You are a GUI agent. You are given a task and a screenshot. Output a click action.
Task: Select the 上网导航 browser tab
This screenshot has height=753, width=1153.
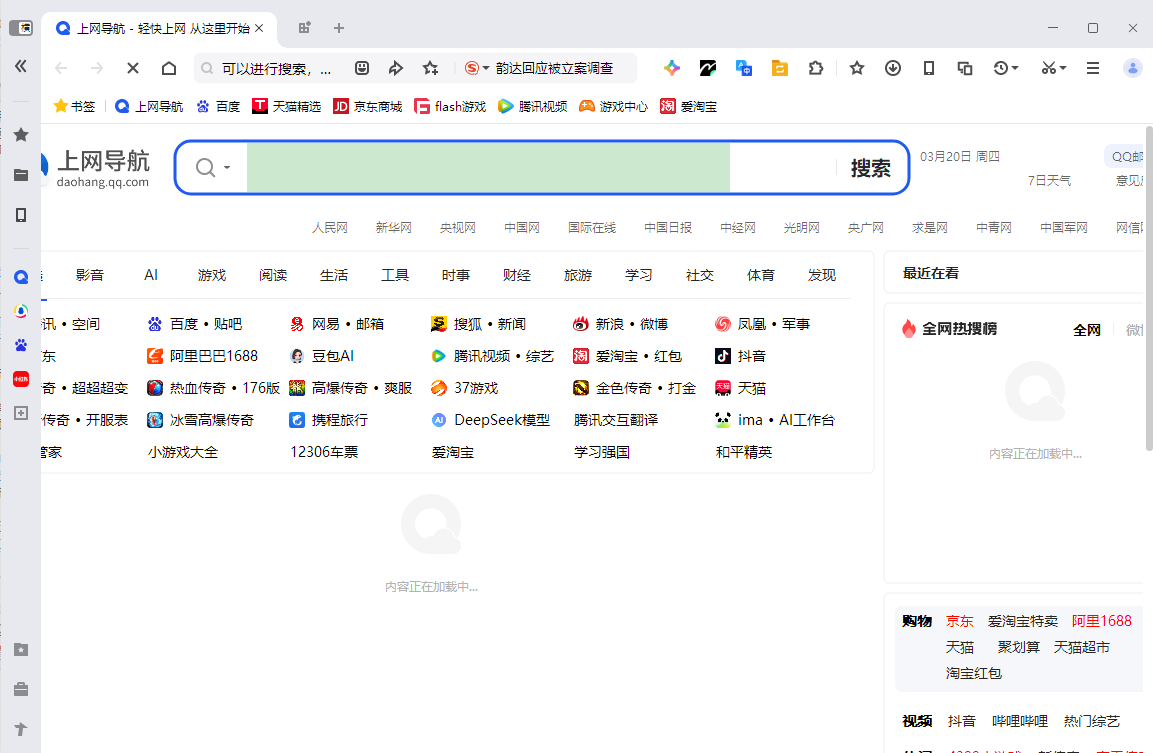click(x=160, y=29)
